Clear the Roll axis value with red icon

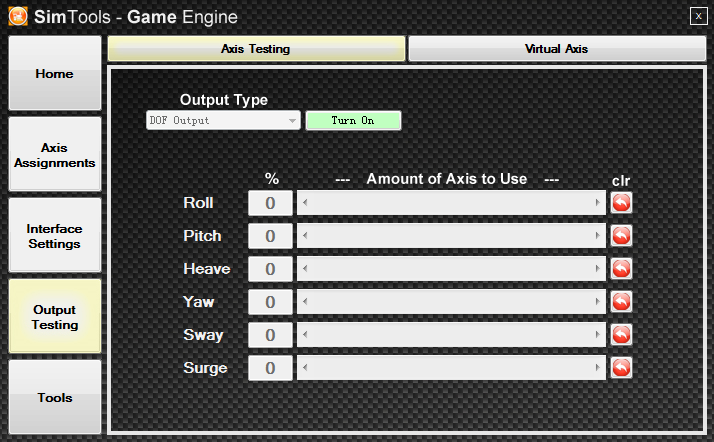click(x=621, y=203)
